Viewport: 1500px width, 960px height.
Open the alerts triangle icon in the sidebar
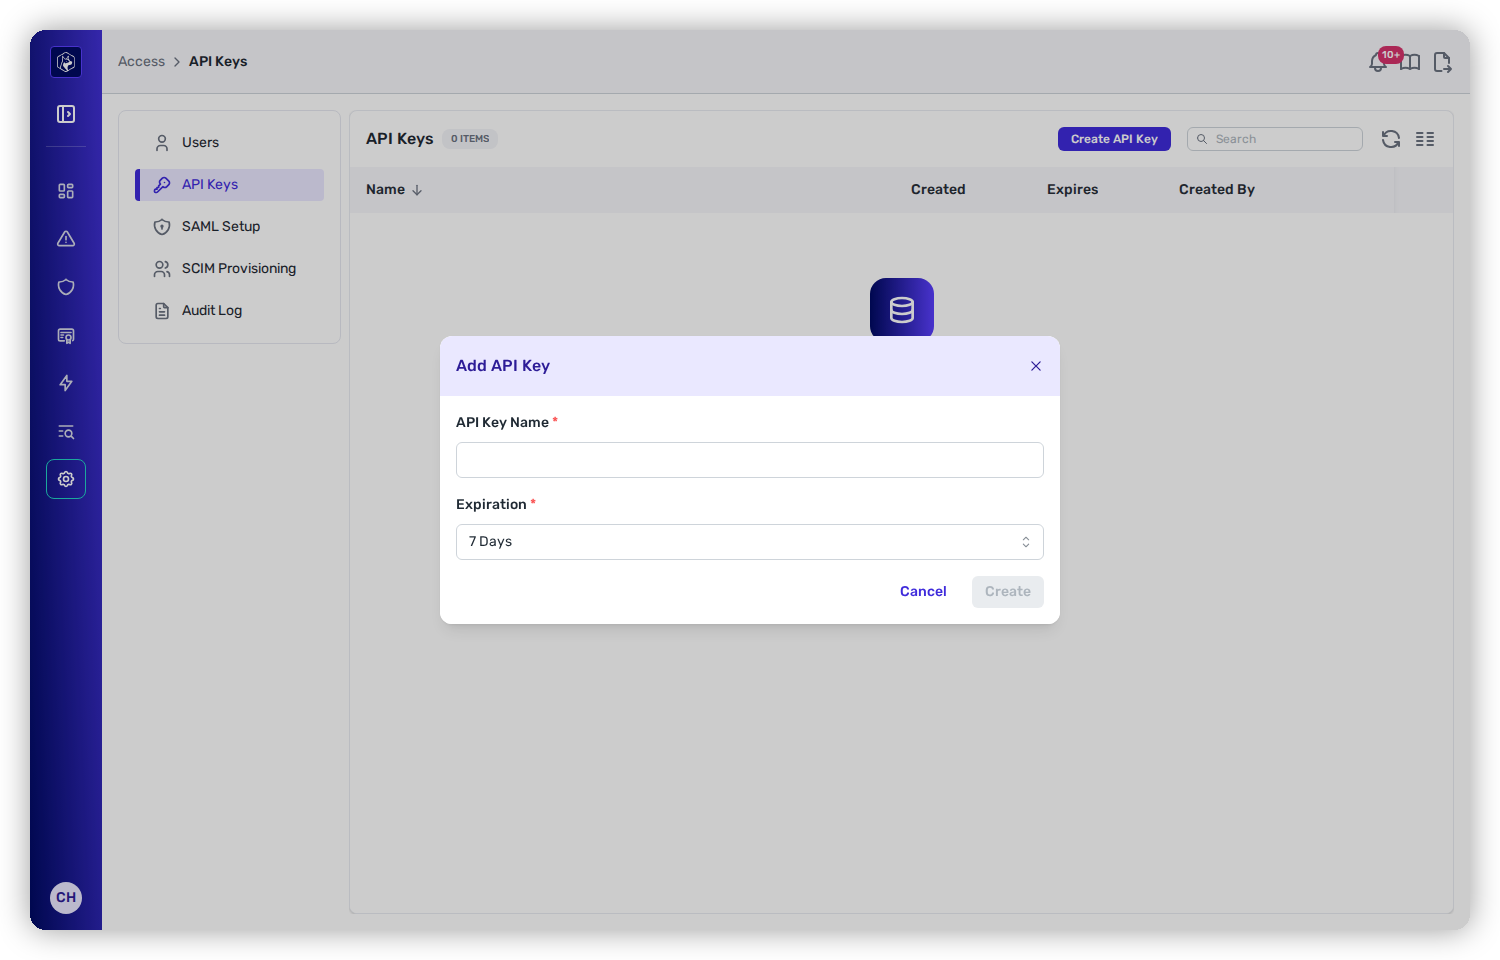pyautogui.click(x=66, y=239)
